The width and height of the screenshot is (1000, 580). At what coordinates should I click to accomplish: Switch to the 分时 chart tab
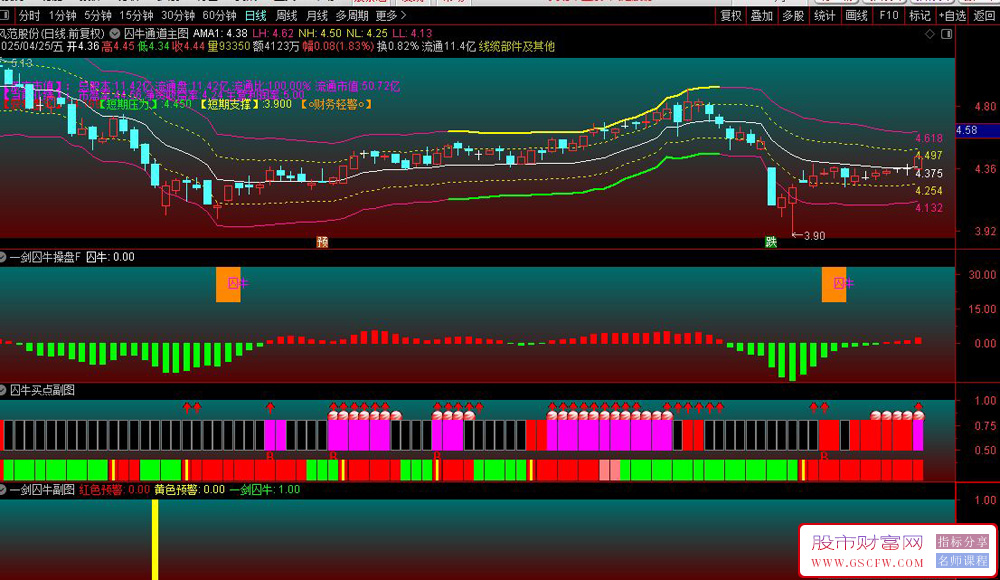29,15
